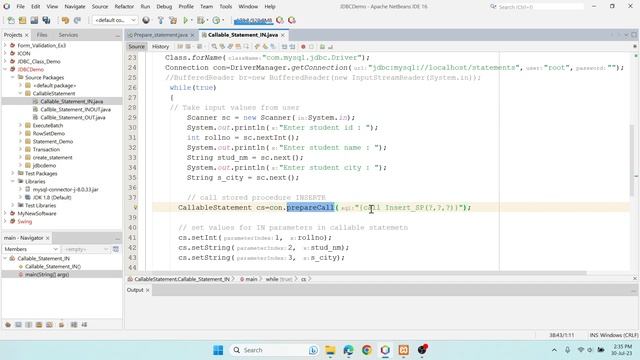Switch to History view of editor
Image resolution: width=640 pixels, height=360 pixels.
(160, 47)
